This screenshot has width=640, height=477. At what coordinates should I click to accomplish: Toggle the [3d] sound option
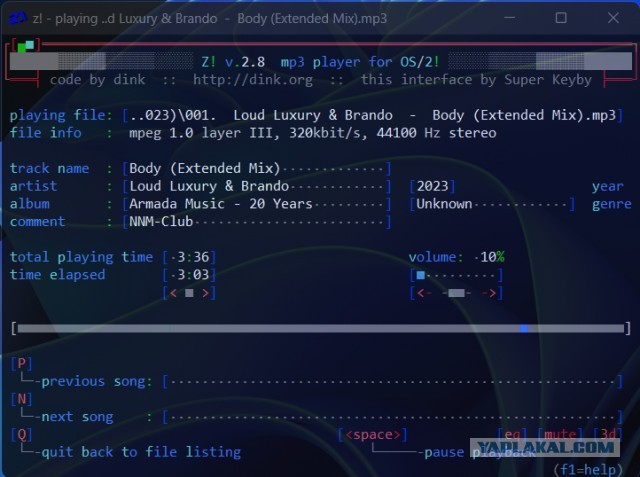tap(607, 434)
